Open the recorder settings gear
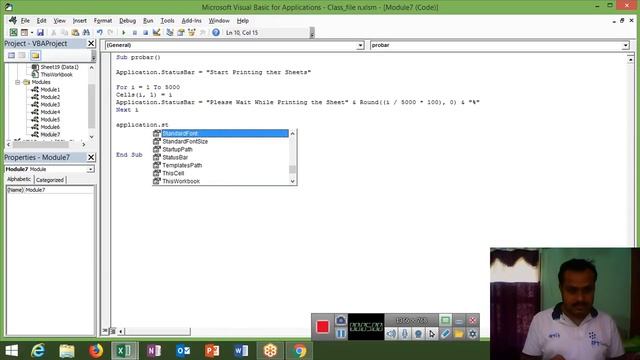 point(472,333)
